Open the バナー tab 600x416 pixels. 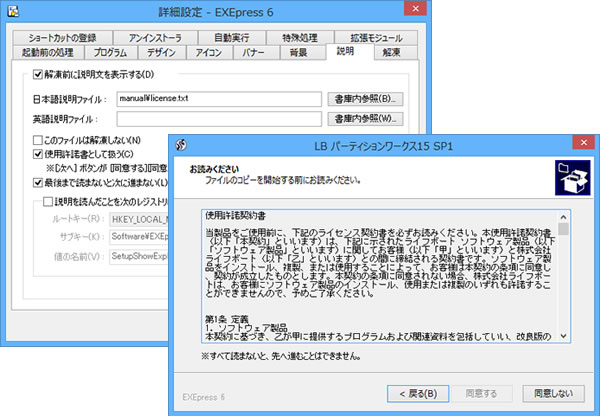pos(256,52)
